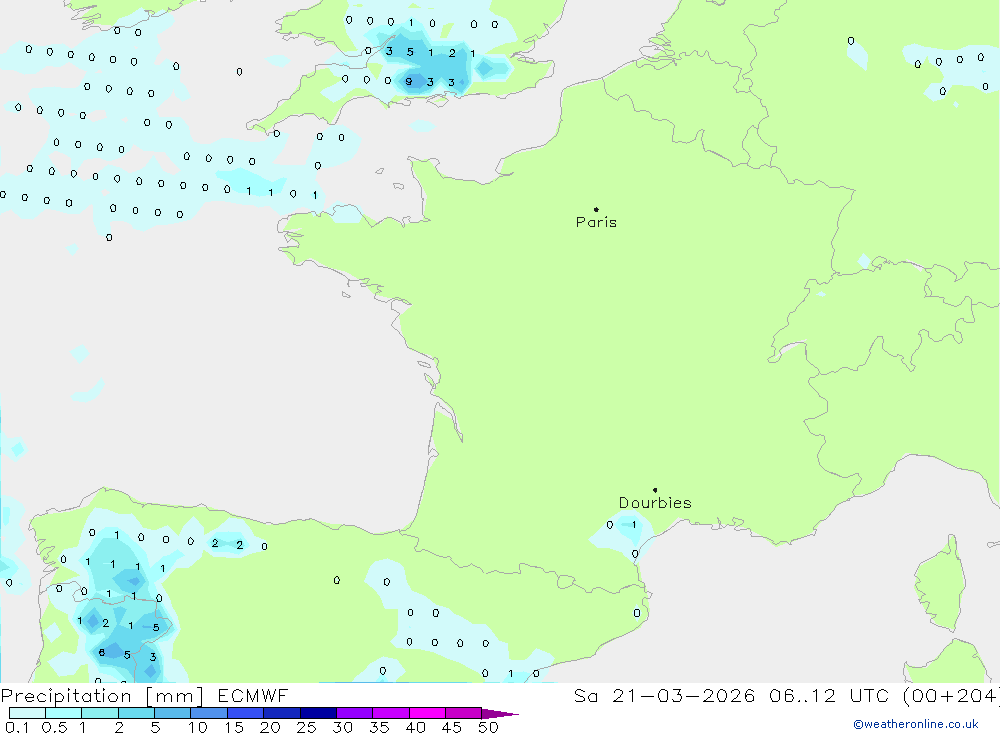Image resolution: width=1000 pixels, height=733 pixels.
Task: Click the 50 label on the precipitation scale
Action: tap(487, 727)
